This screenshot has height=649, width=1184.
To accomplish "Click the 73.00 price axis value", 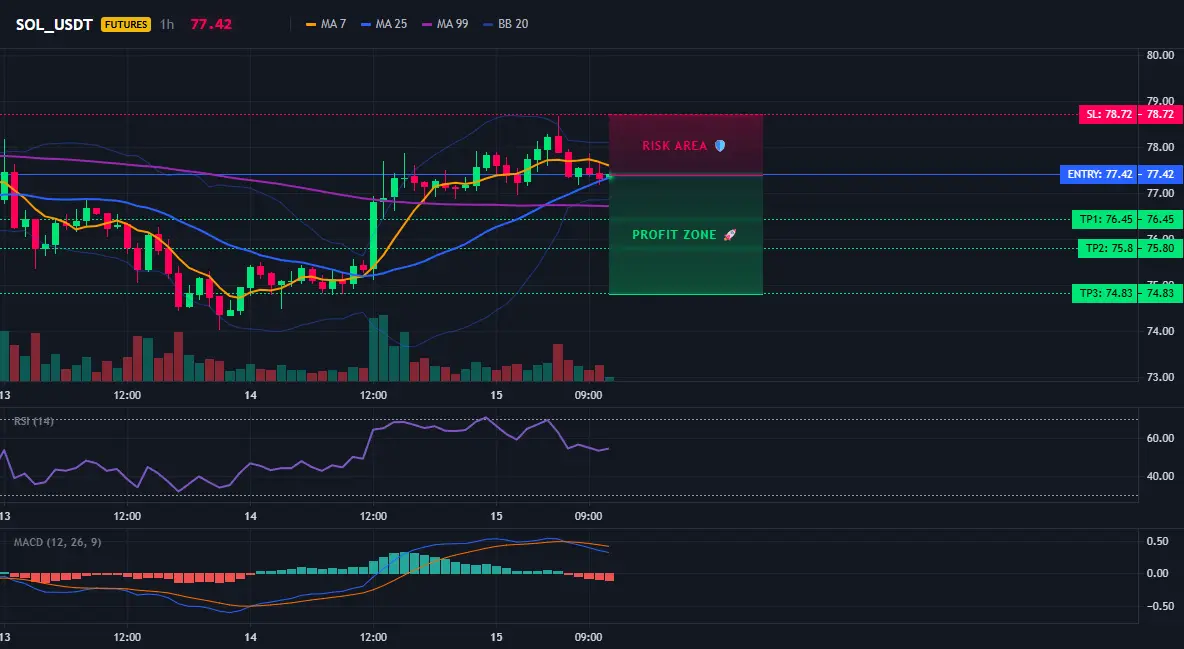I will (1160, 377).
